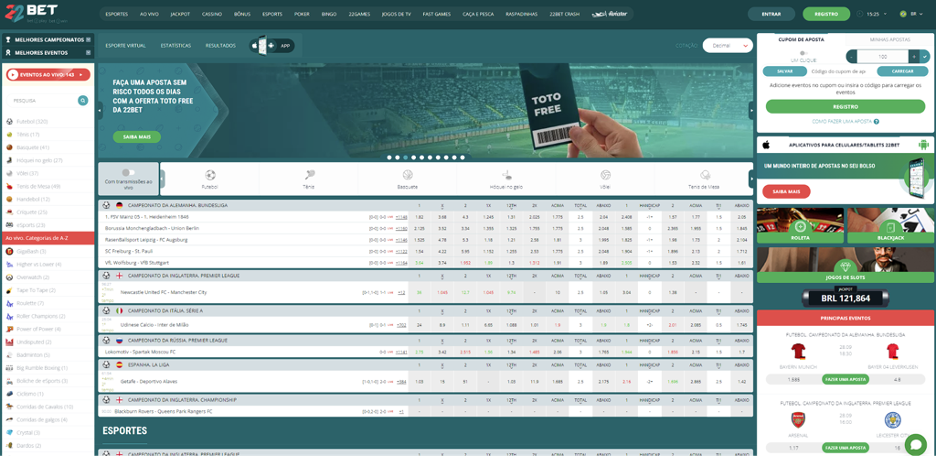Expand more markets +1148 for Mainz match
Viewport: 936px width, 456px height.
[402, 217]
